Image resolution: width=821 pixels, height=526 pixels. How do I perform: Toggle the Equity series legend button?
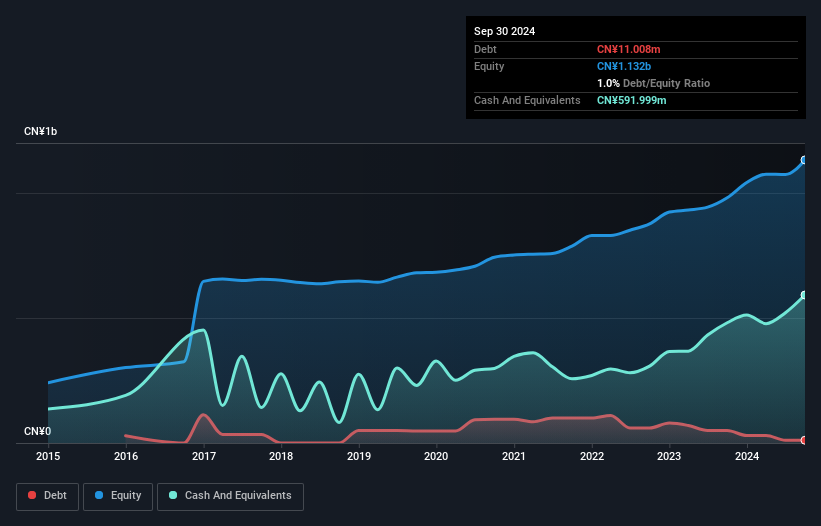tap(118, 496)
